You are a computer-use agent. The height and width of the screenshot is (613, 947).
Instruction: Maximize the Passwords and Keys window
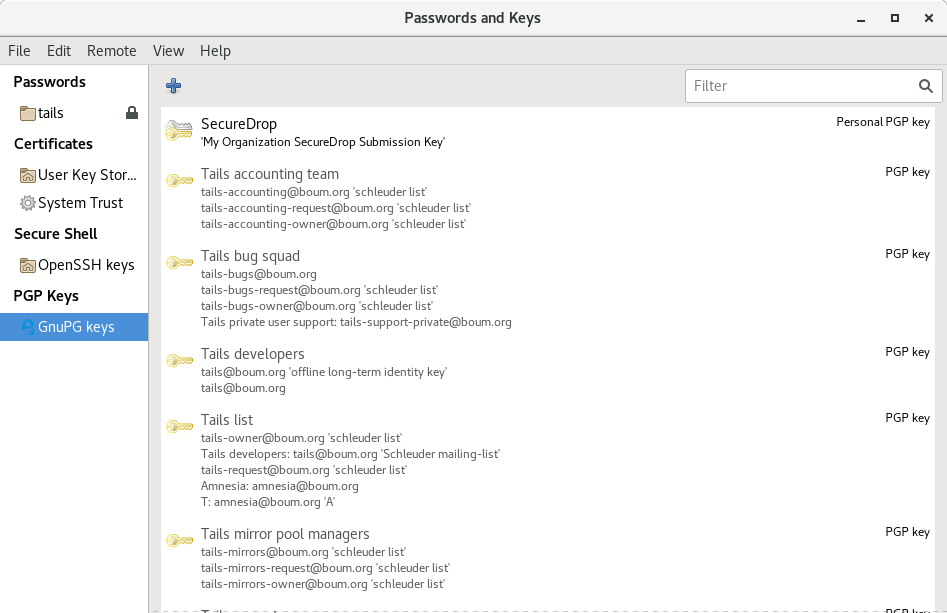pyautogui.click(x=895, y=18)
